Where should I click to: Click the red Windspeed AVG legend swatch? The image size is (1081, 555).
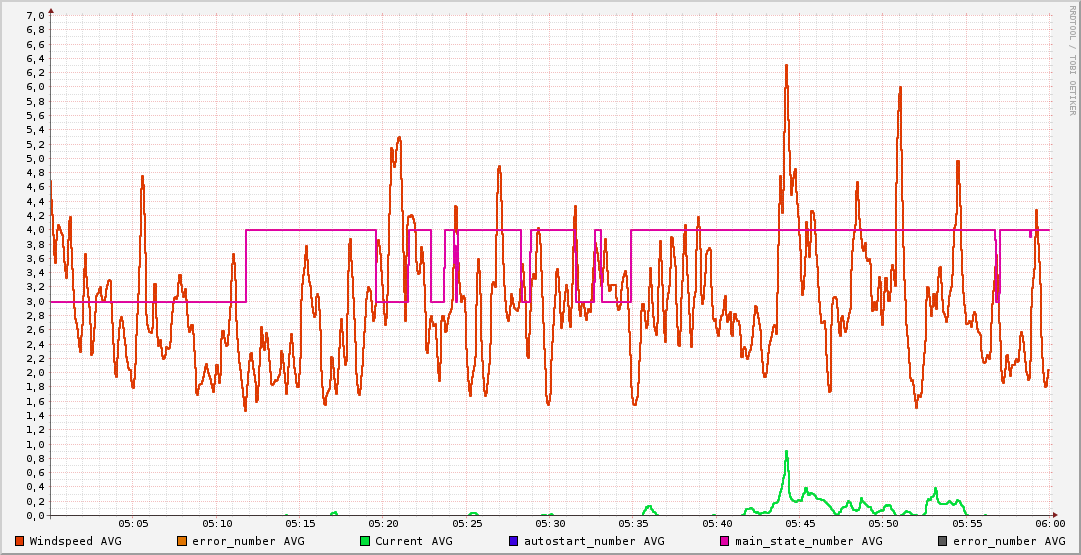click(x=20, y=541)
